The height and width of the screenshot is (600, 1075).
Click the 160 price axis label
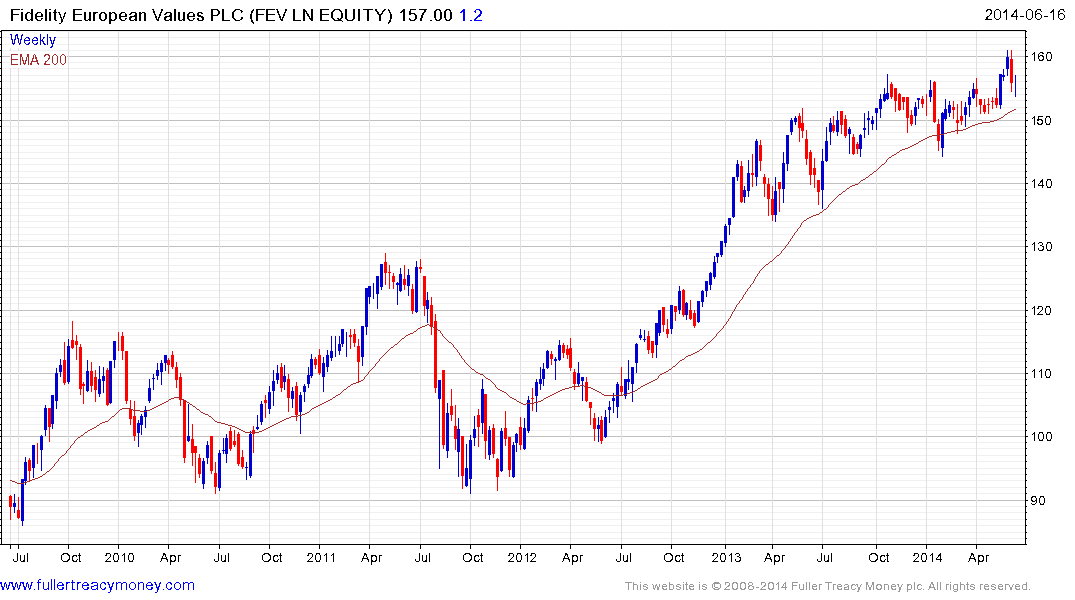1042,57
